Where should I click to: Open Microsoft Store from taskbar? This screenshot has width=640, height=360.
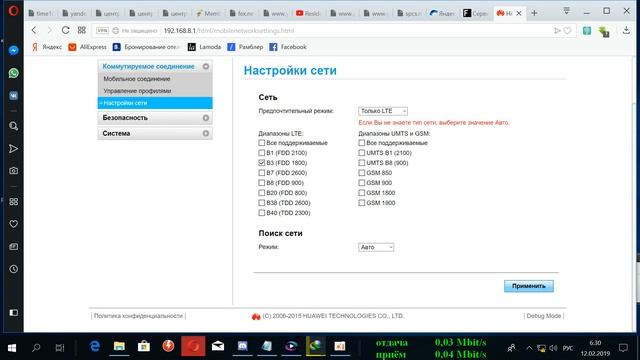click(x=144, y=347)
